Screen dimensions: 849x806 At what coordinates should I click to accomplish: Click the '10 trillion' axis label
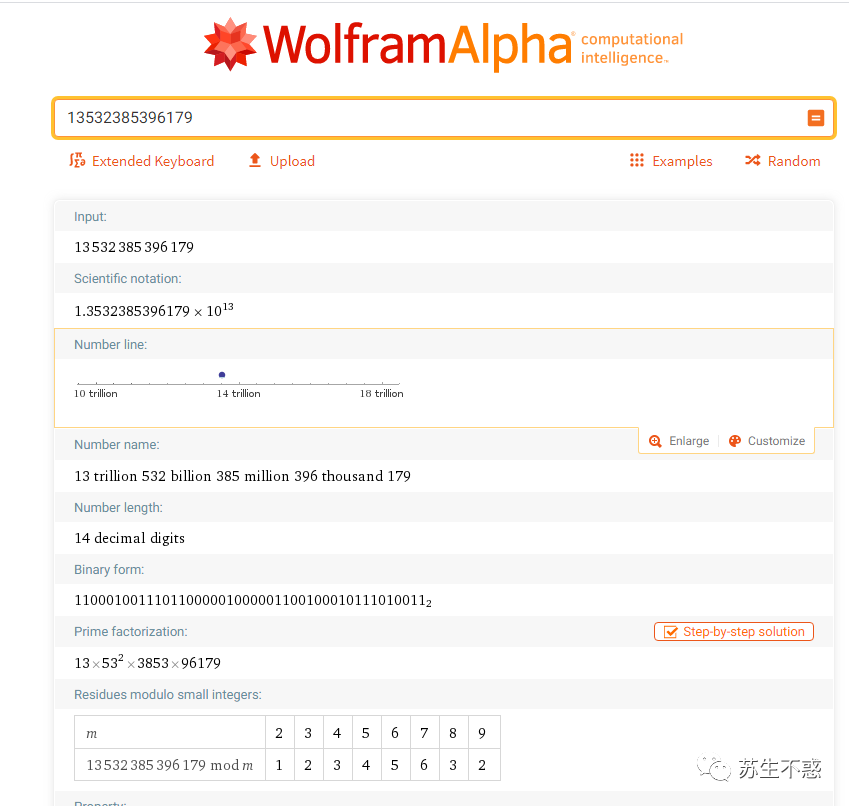pyautogui.click(x=96, y=394)
